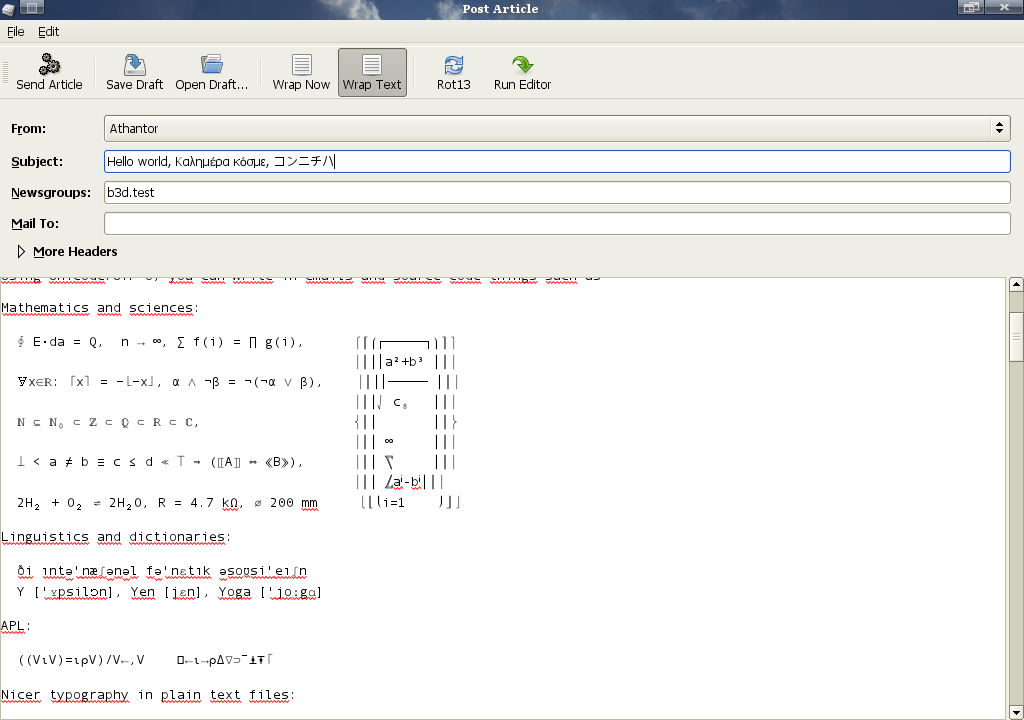Screen dimensions: 1024x720
Task: Open the File menu
Action: point(16,31)
